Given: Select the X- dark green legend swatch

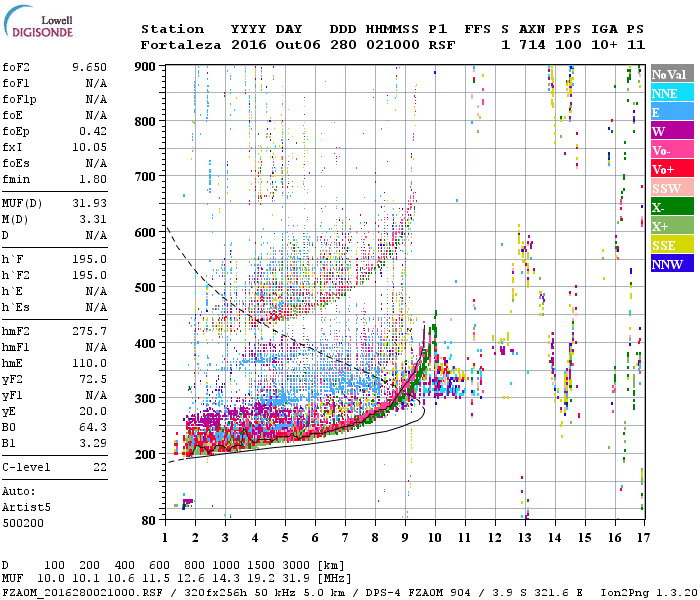Looking at the screenshot, I should 672,207.
